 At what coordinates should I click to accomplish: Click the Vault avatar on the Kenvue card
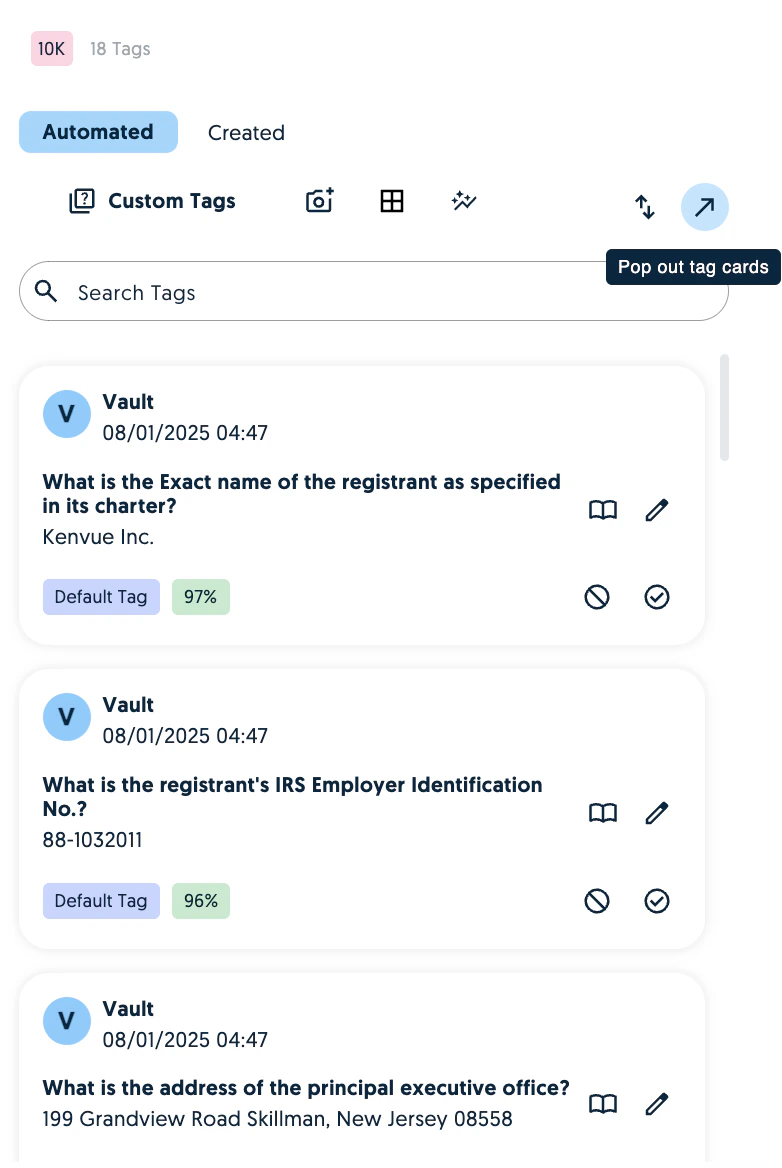(x=66, y=413)
